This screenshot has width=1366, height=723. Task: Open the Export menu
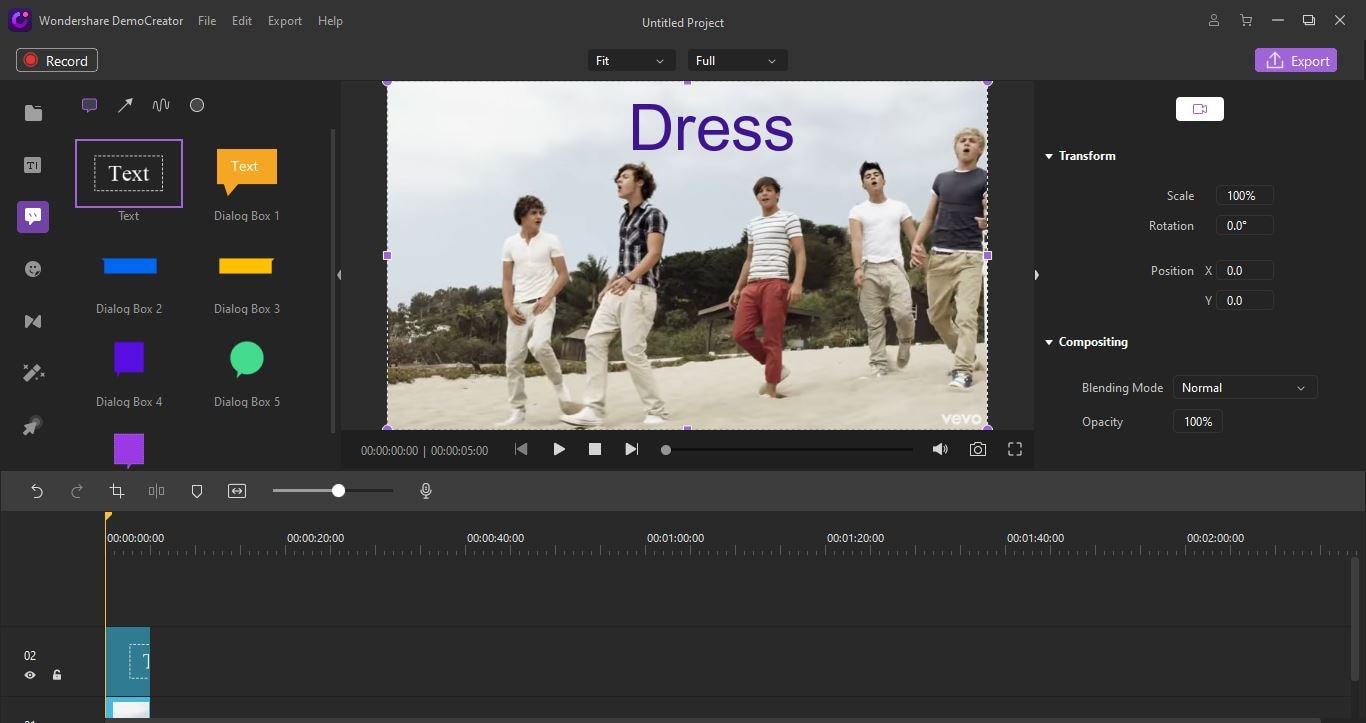[285, 21]
